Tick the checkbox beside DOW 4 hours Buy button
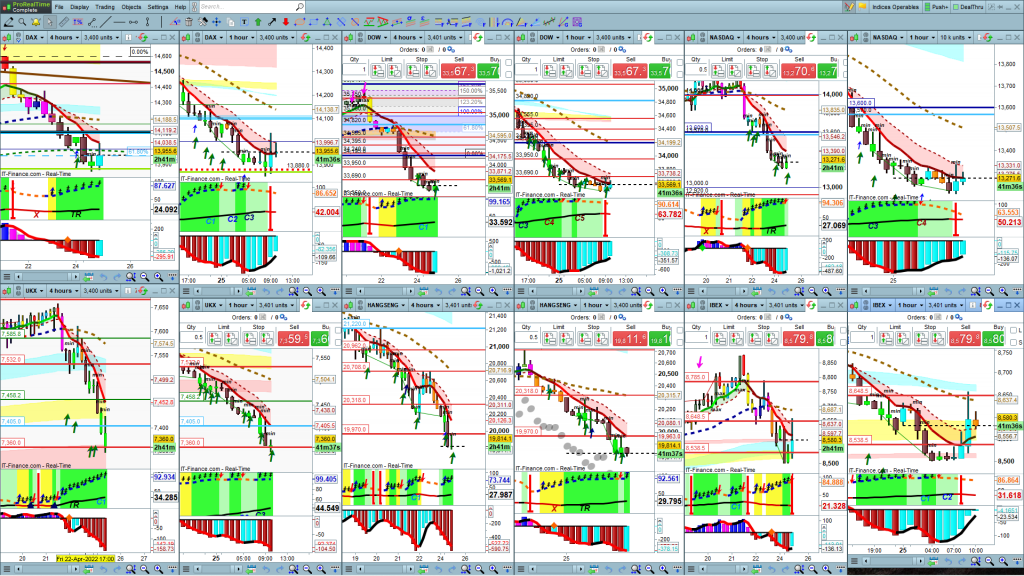This screenshot has height=576, width=1024. [x=508, y=60]
